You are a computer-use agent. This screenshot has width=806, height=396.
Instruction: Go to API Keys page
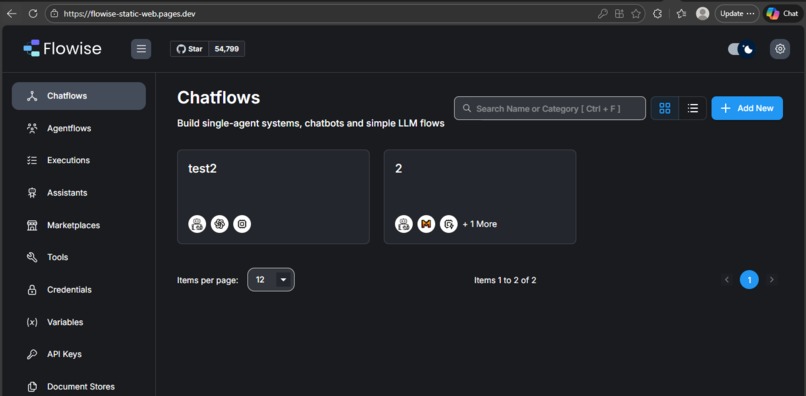79,354
